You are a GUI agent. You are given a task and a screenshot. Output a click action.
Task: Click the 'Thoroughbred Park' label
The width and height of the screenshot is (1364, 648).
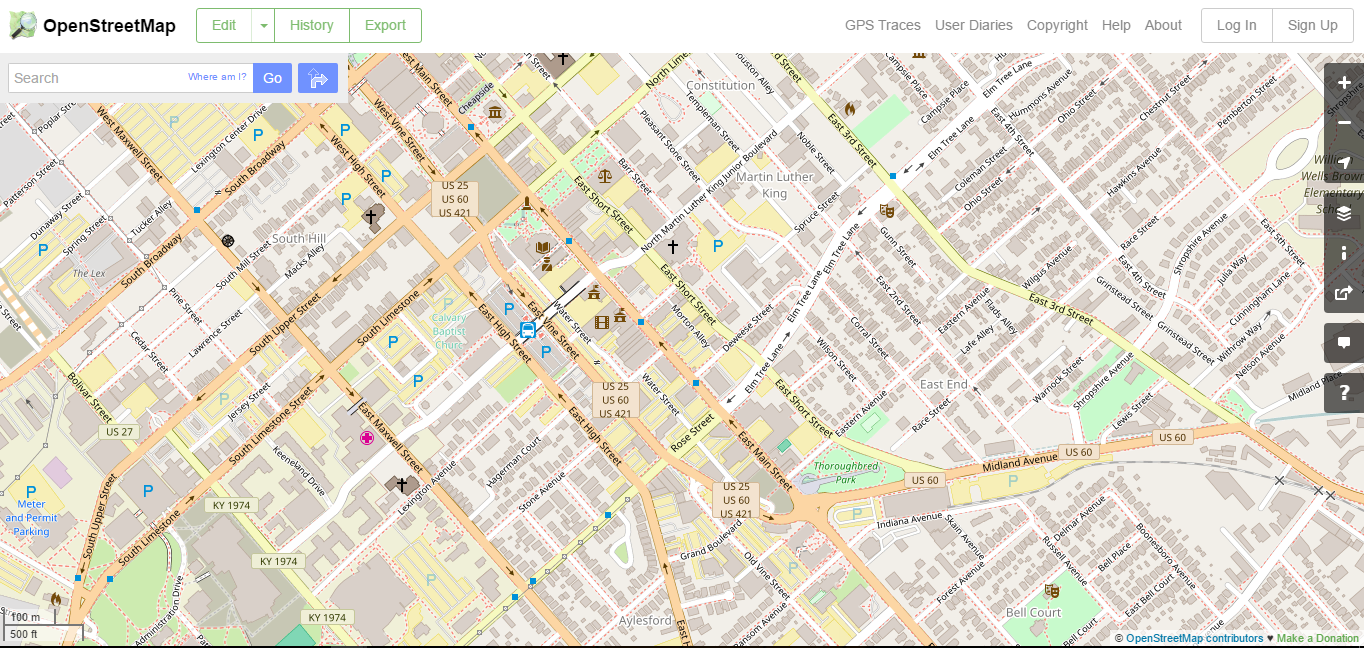846,473
